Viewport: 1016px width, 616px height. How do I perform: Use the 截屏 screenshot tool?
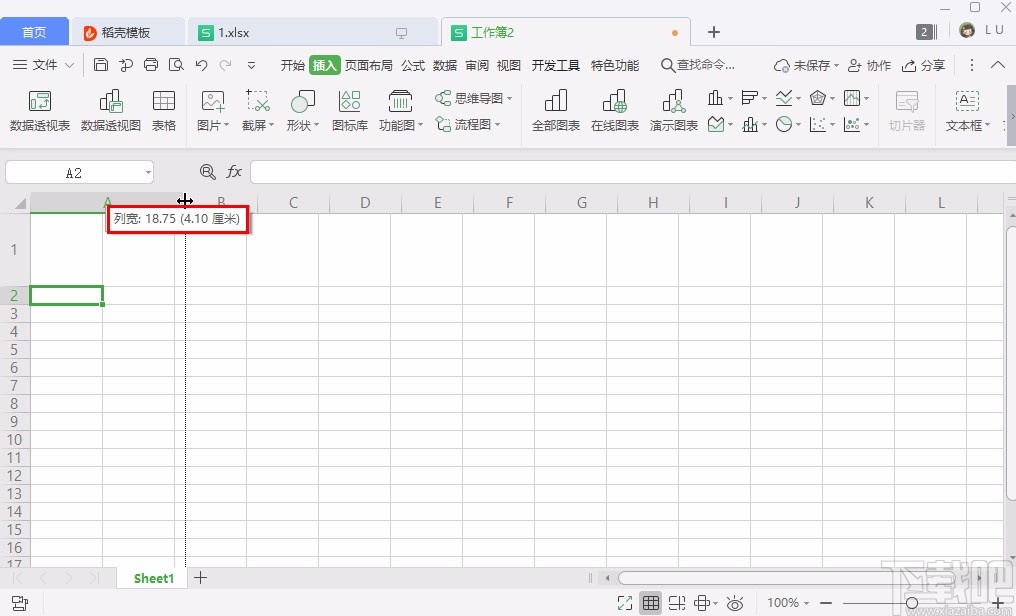click(257, 108)
